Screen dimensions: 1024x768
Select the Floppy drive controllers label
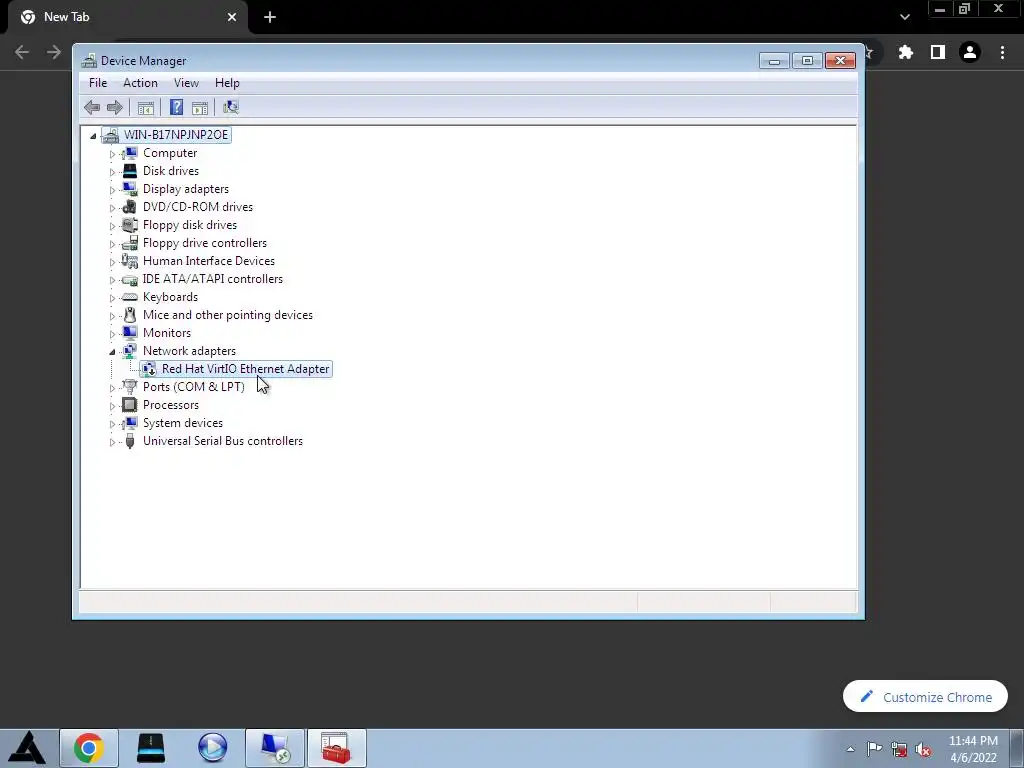click(205, 243)
